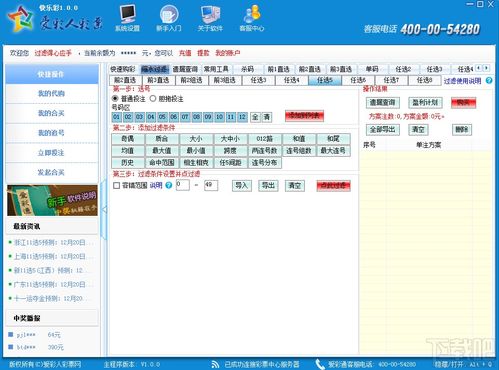
Task: Open 立即投注 in the sidebar
Action: click(51, 153)
